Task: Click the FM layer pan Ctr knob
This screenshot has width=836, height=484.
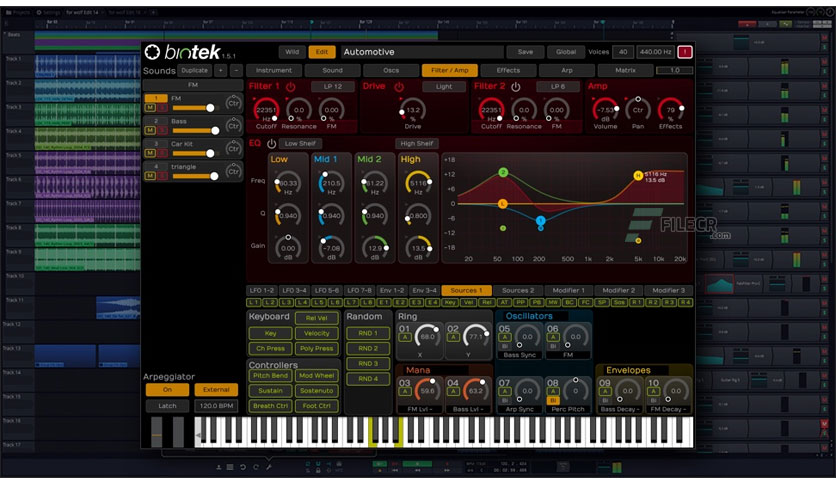Action: pos(233,102)
